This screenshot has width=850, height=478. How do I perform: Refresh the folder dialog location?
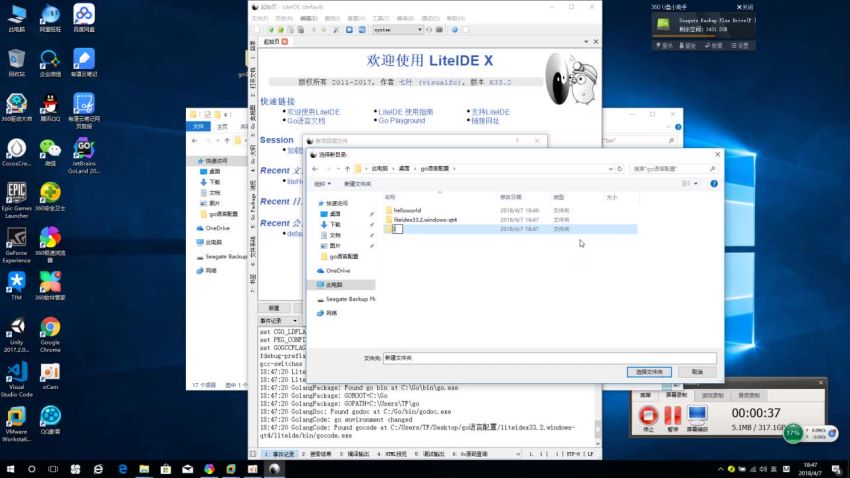[x=620, y=169]
